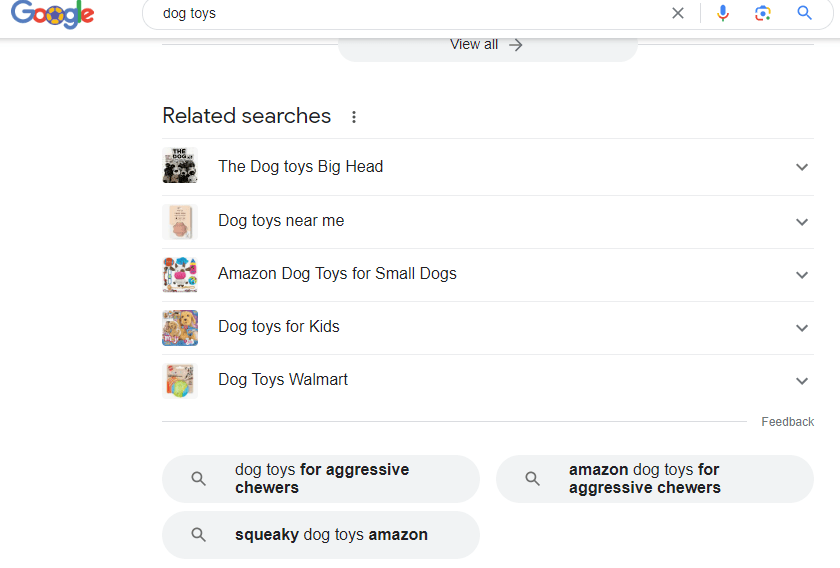Click the blue search magnifier icon

[804, 13]
